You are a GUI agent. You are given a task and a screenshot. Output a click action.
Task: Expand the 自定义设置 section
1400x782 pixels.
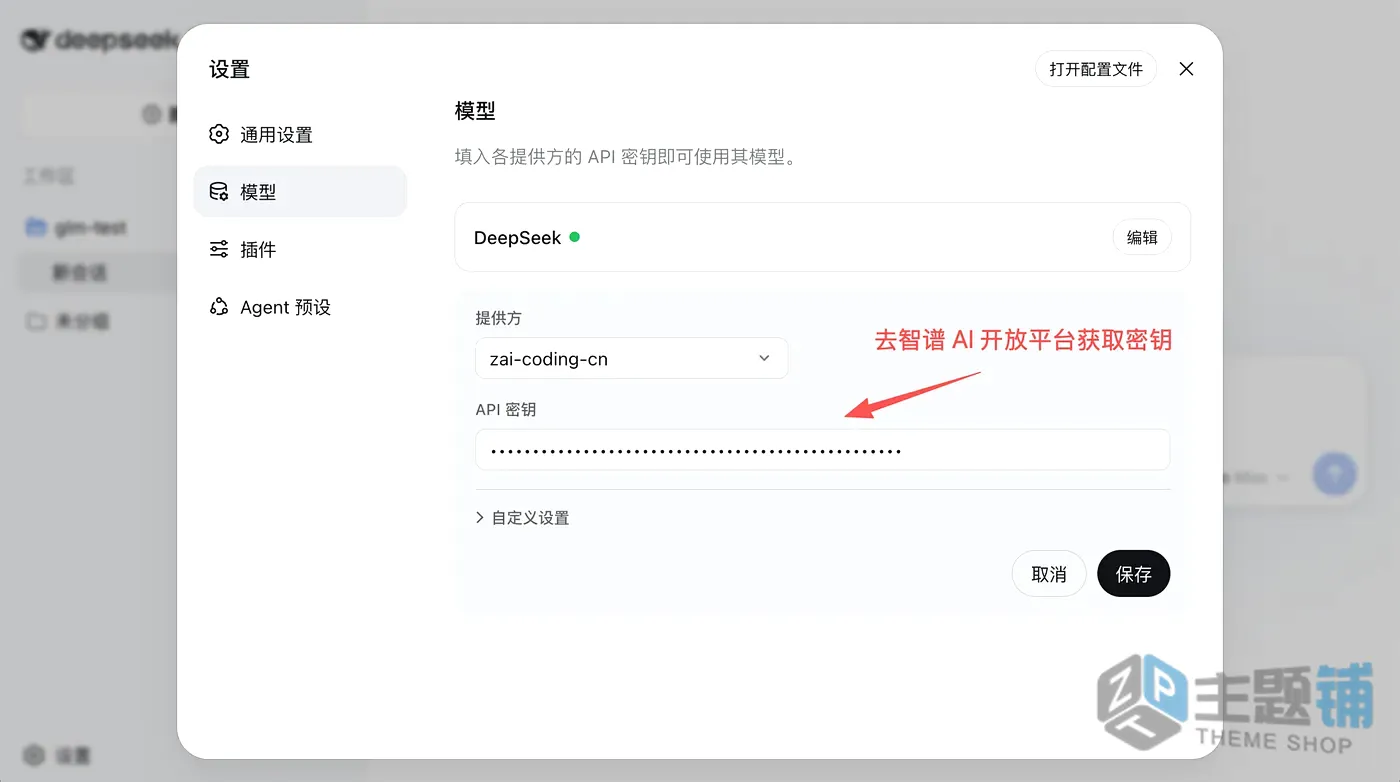[522, 518]
